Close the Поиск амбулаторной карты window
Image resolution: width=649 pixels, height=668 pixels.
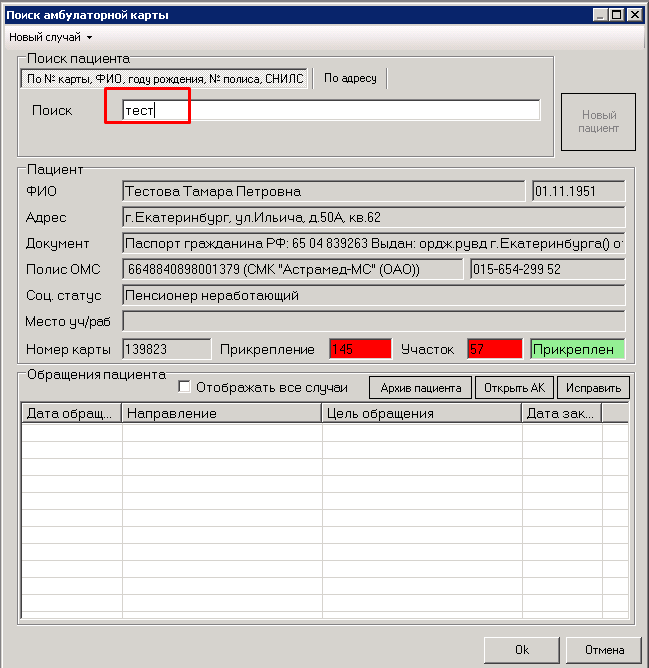pos(635,15)
